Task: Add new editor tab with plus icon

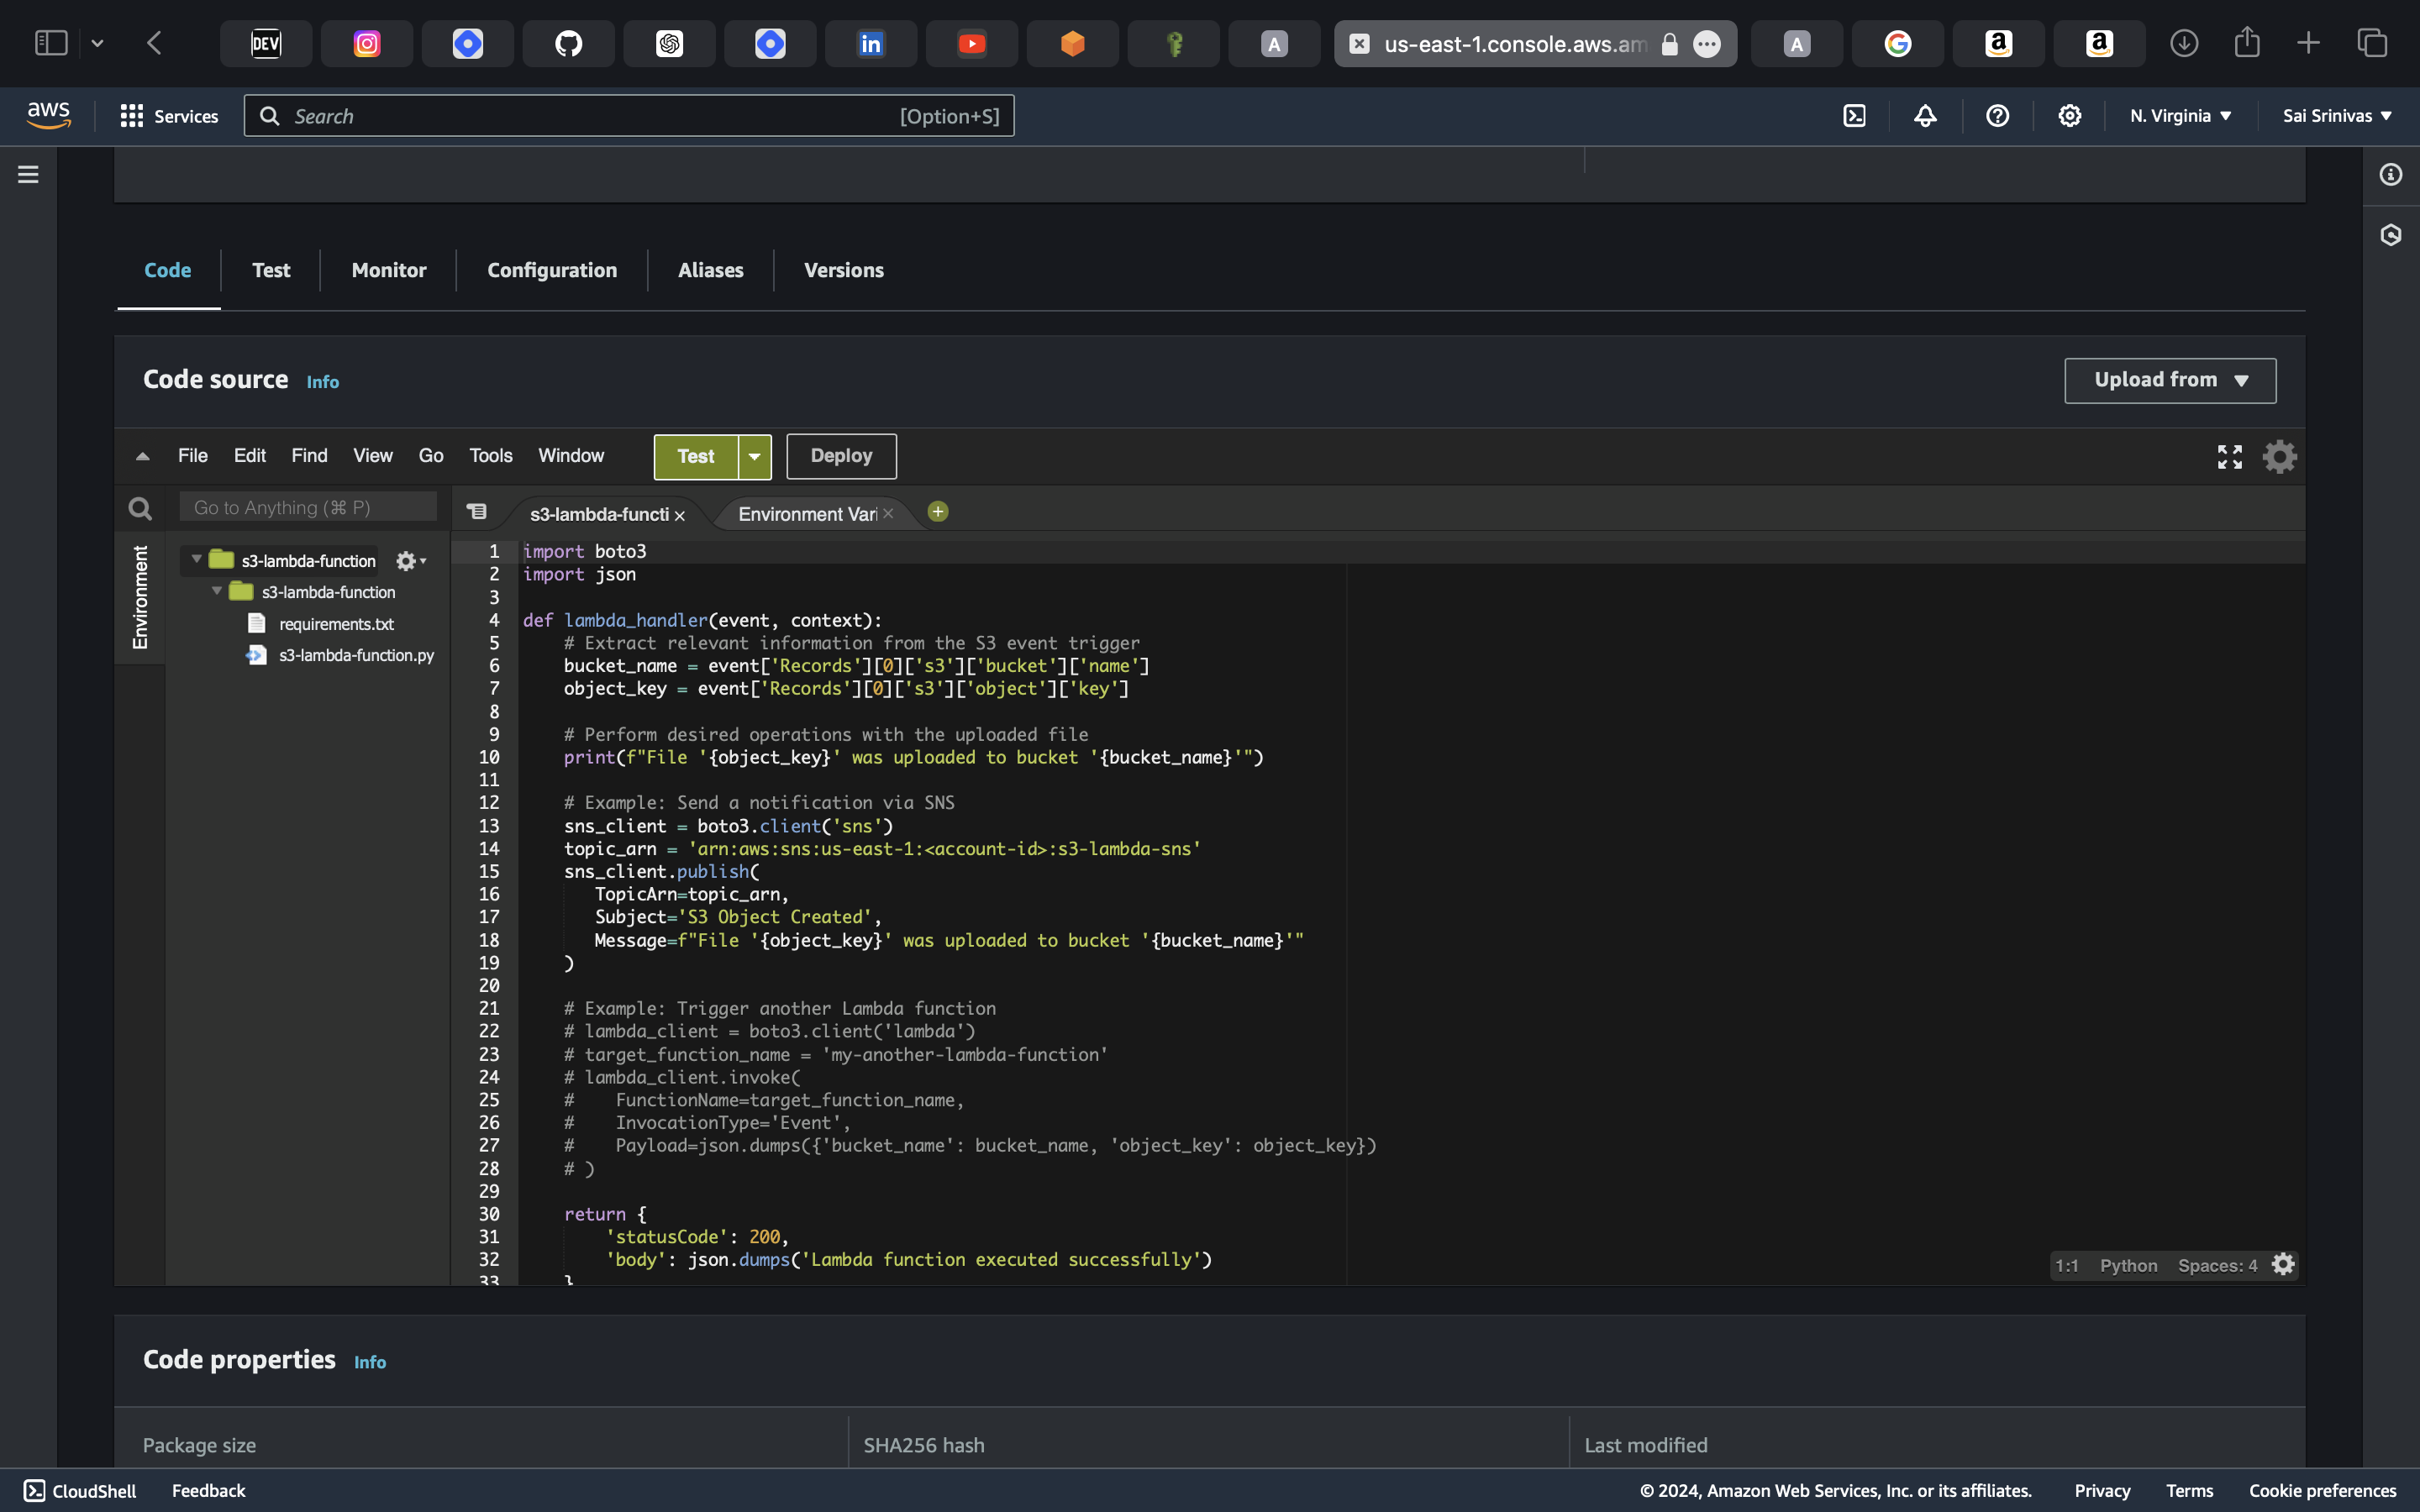Action: click(937, 512)
